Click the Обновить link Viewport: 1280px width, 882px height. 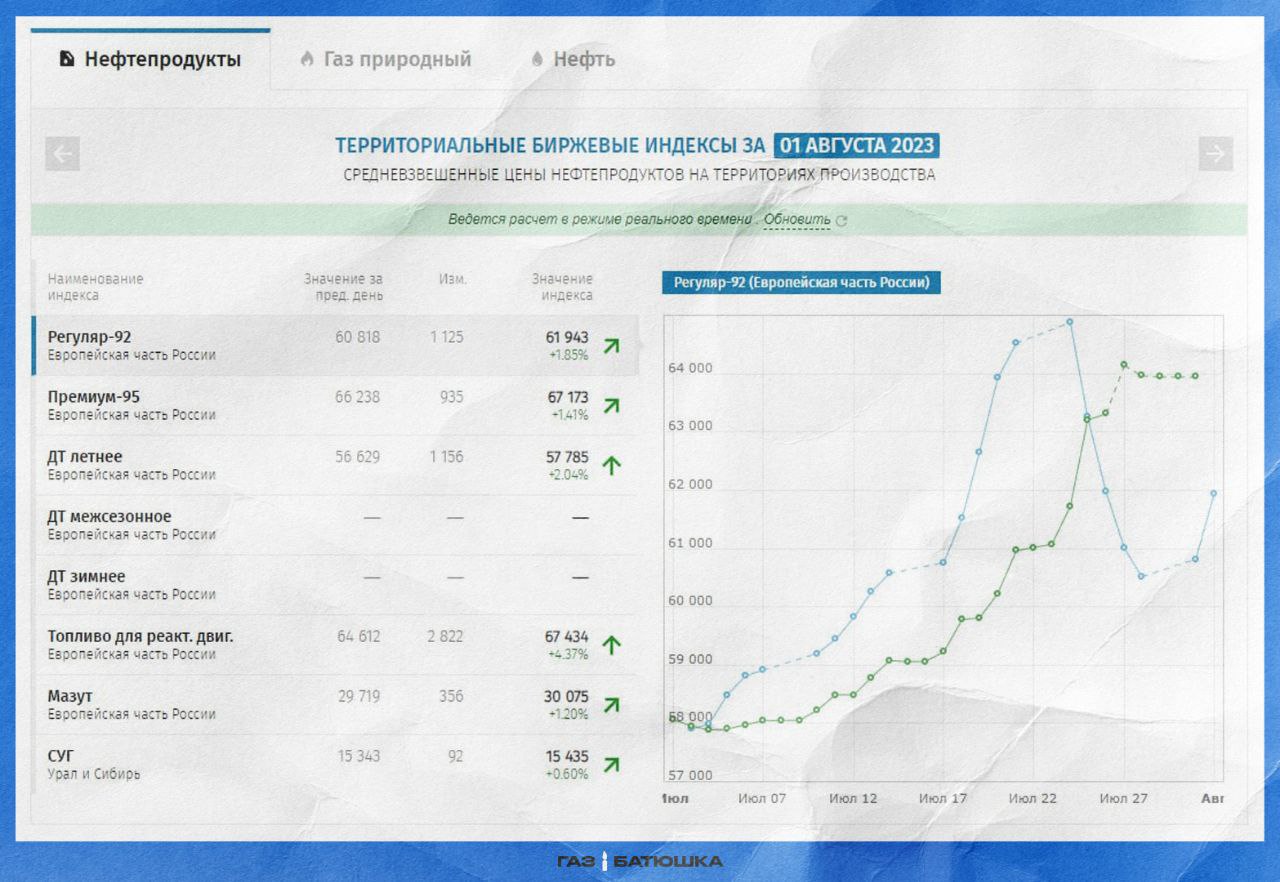pyautogui.click(x=797, y=220)
